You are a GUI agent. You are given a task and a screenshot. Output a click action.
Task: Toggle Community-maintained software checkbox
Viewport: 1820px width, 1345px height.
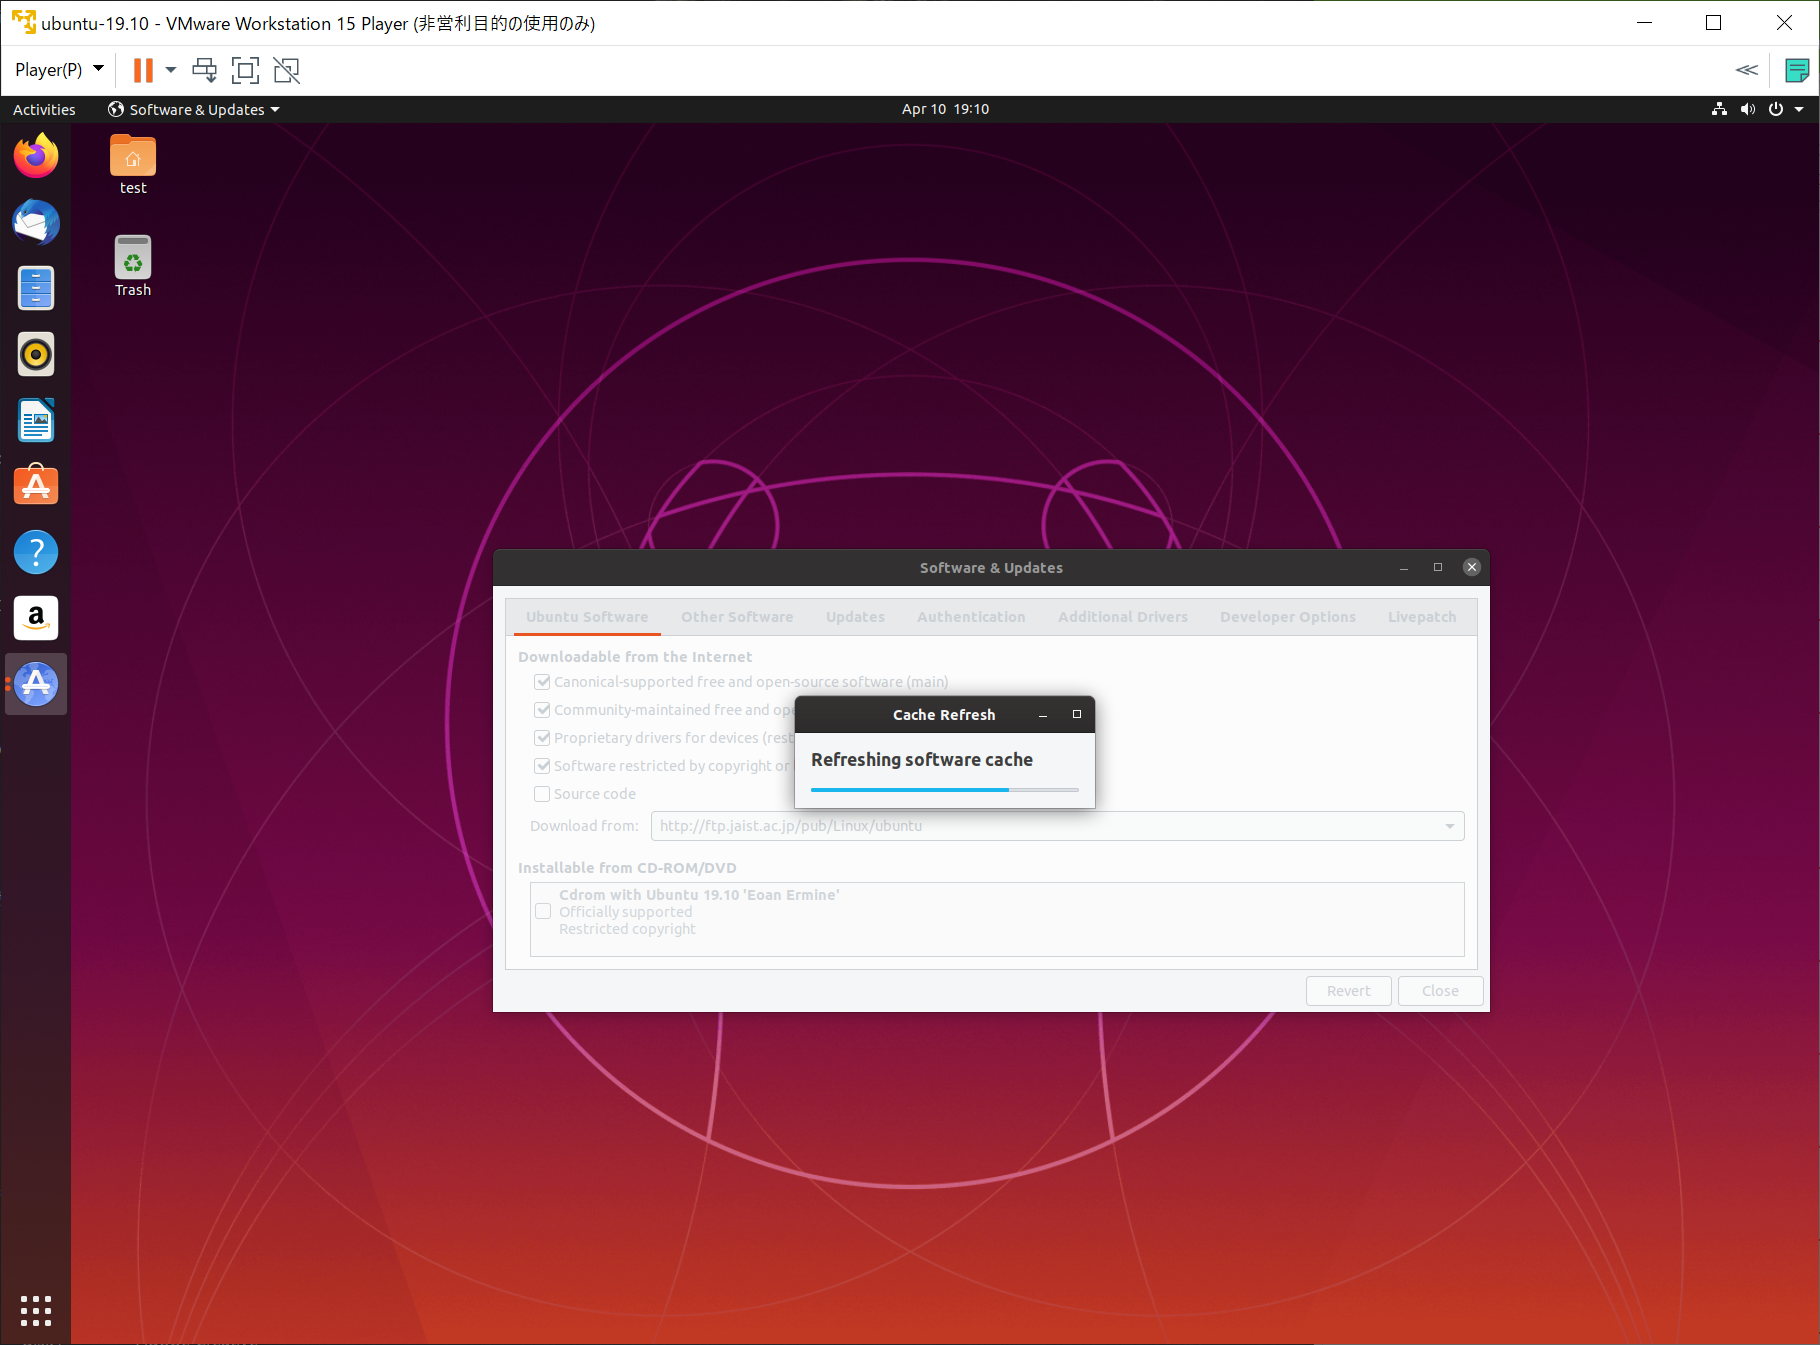click(542, 710)
